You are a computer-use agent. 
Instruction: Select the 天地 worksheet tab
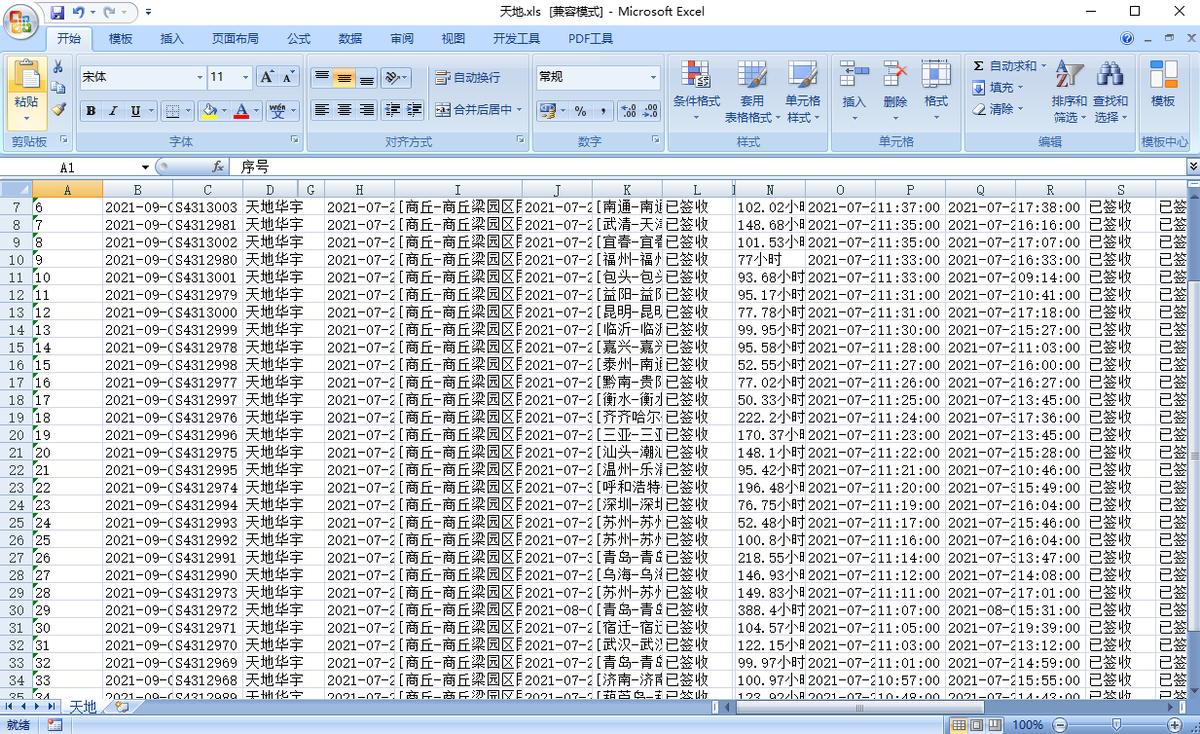point(83,707)
